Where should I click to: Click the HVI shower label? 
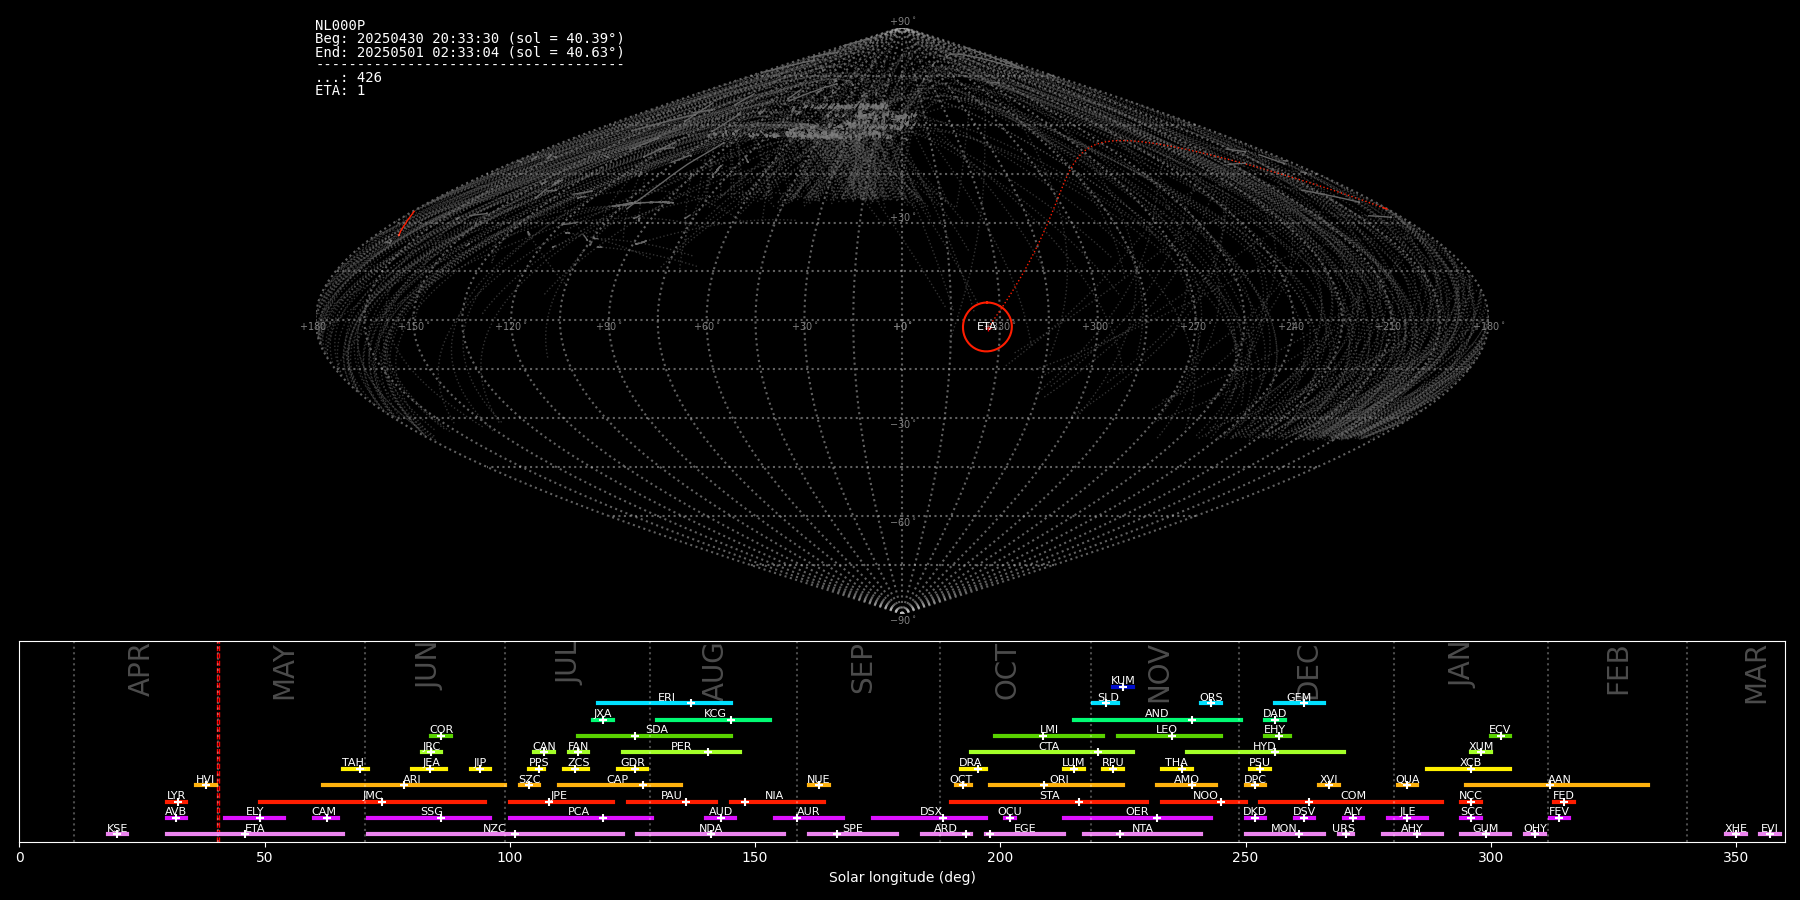pos(205,779)
